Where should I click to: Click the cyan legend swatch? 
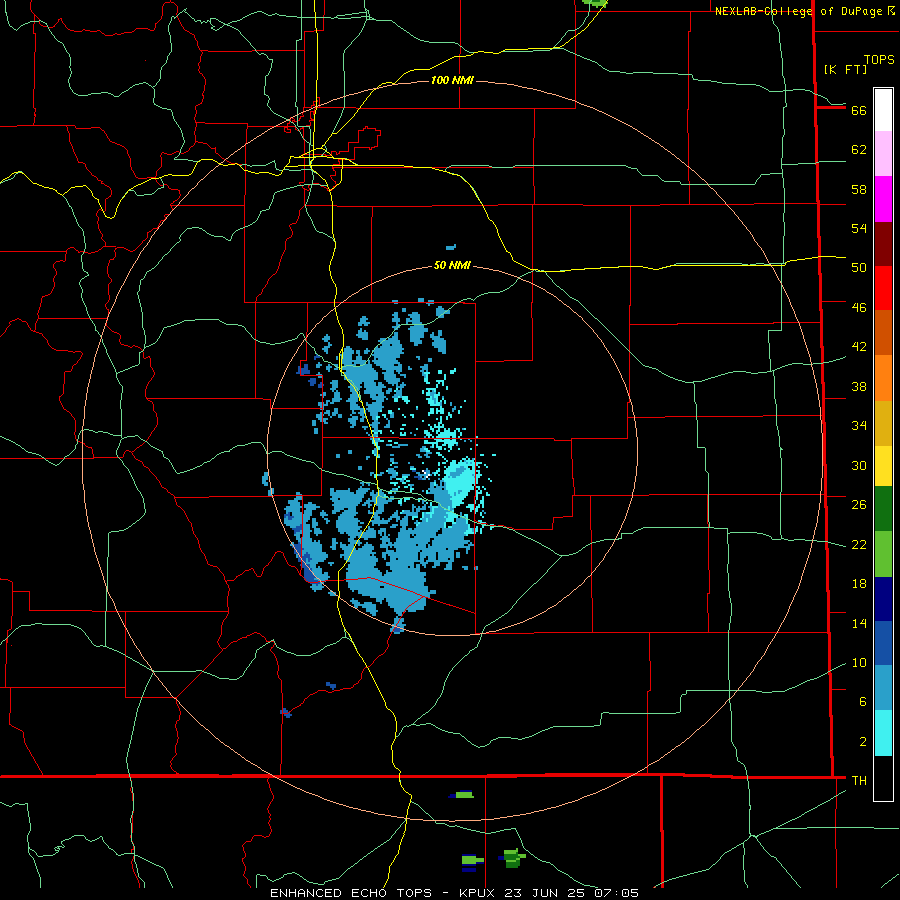[883, 733]
